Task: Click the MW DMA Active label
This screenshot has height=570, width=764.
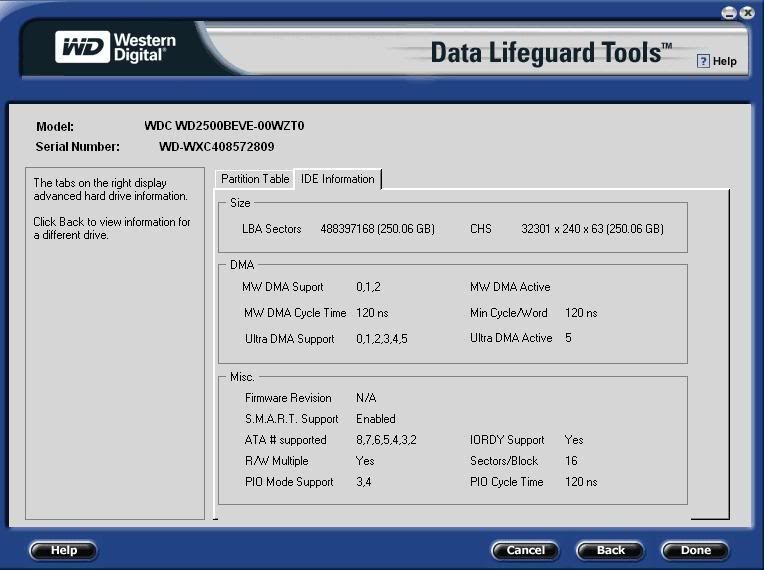Action: pyautogui.click(x=510, y=287)
